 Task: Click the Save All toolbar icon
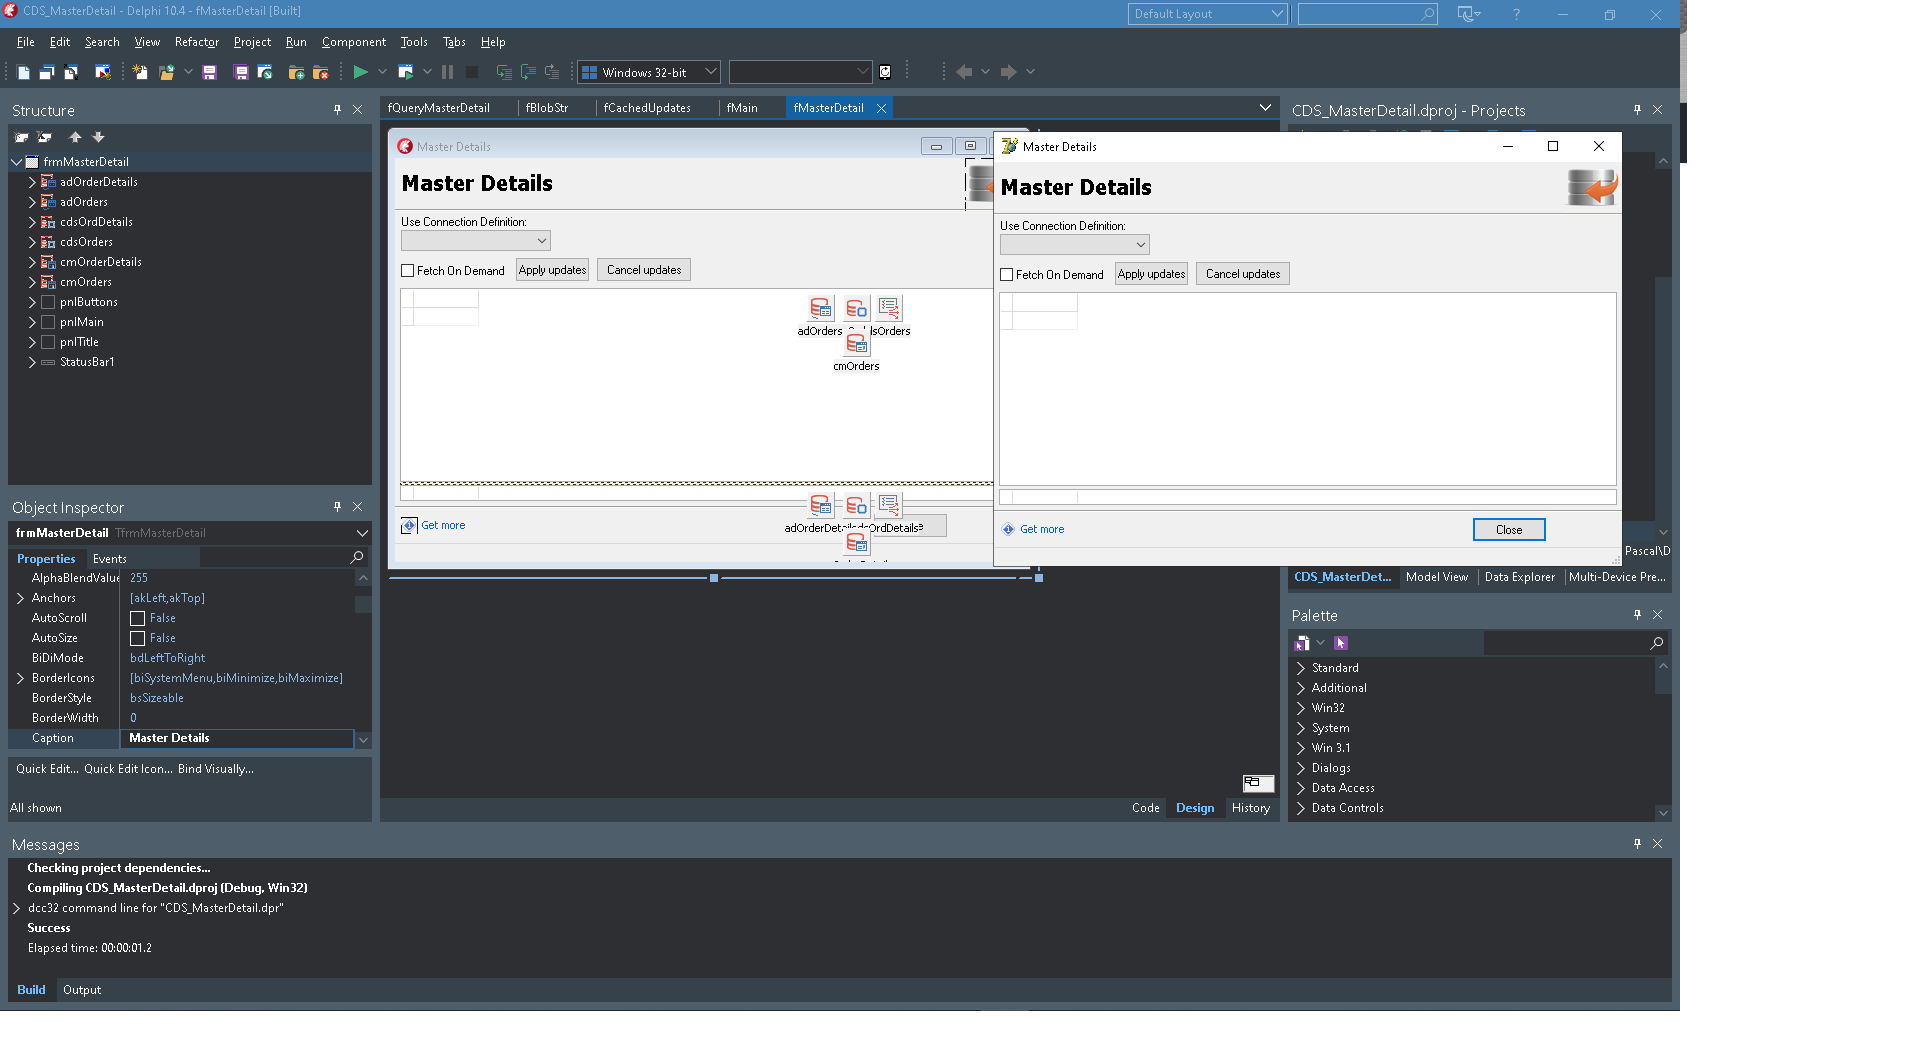pyautogui.click(x=241, y=72)
